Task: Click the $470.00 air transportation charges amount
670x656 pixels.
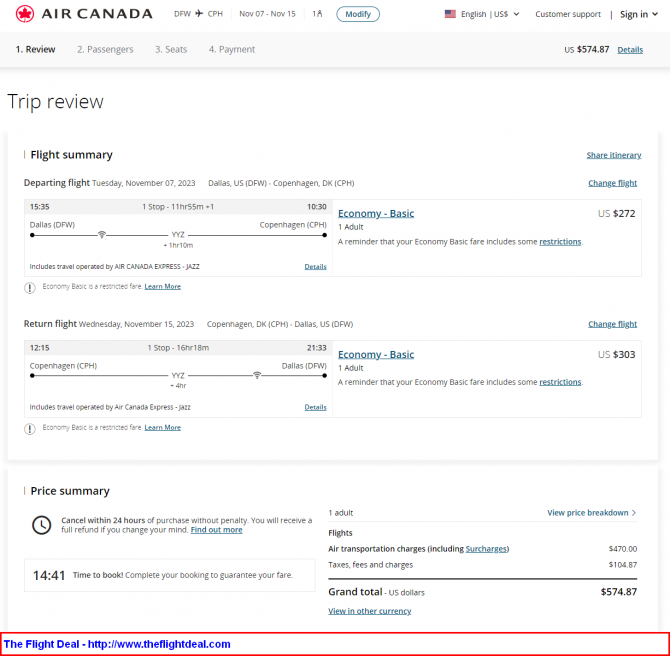Action: (x=623, y=549)
